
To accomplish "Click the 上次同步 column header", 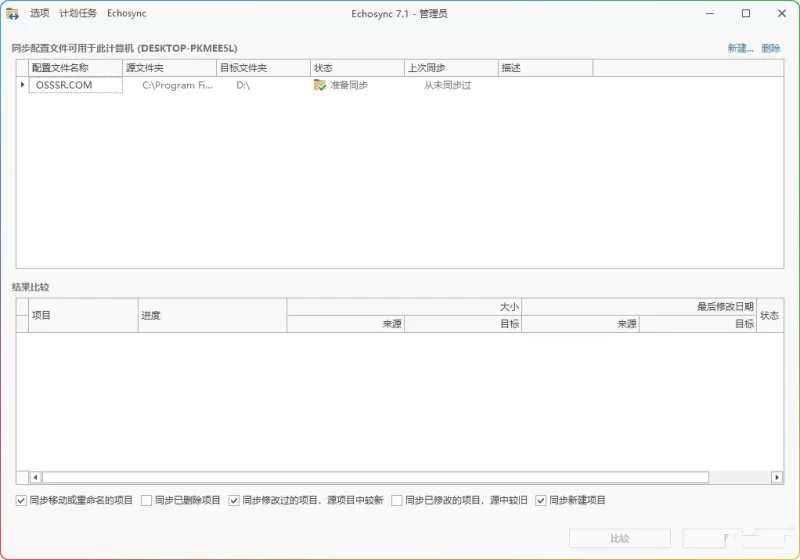I will (x=451, y=68).
